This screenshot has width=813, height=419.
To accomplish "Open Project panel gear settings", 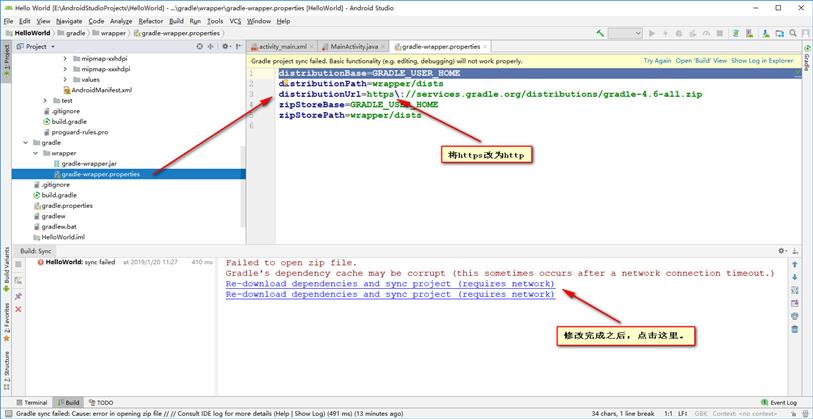I will [x=226, y=46].
